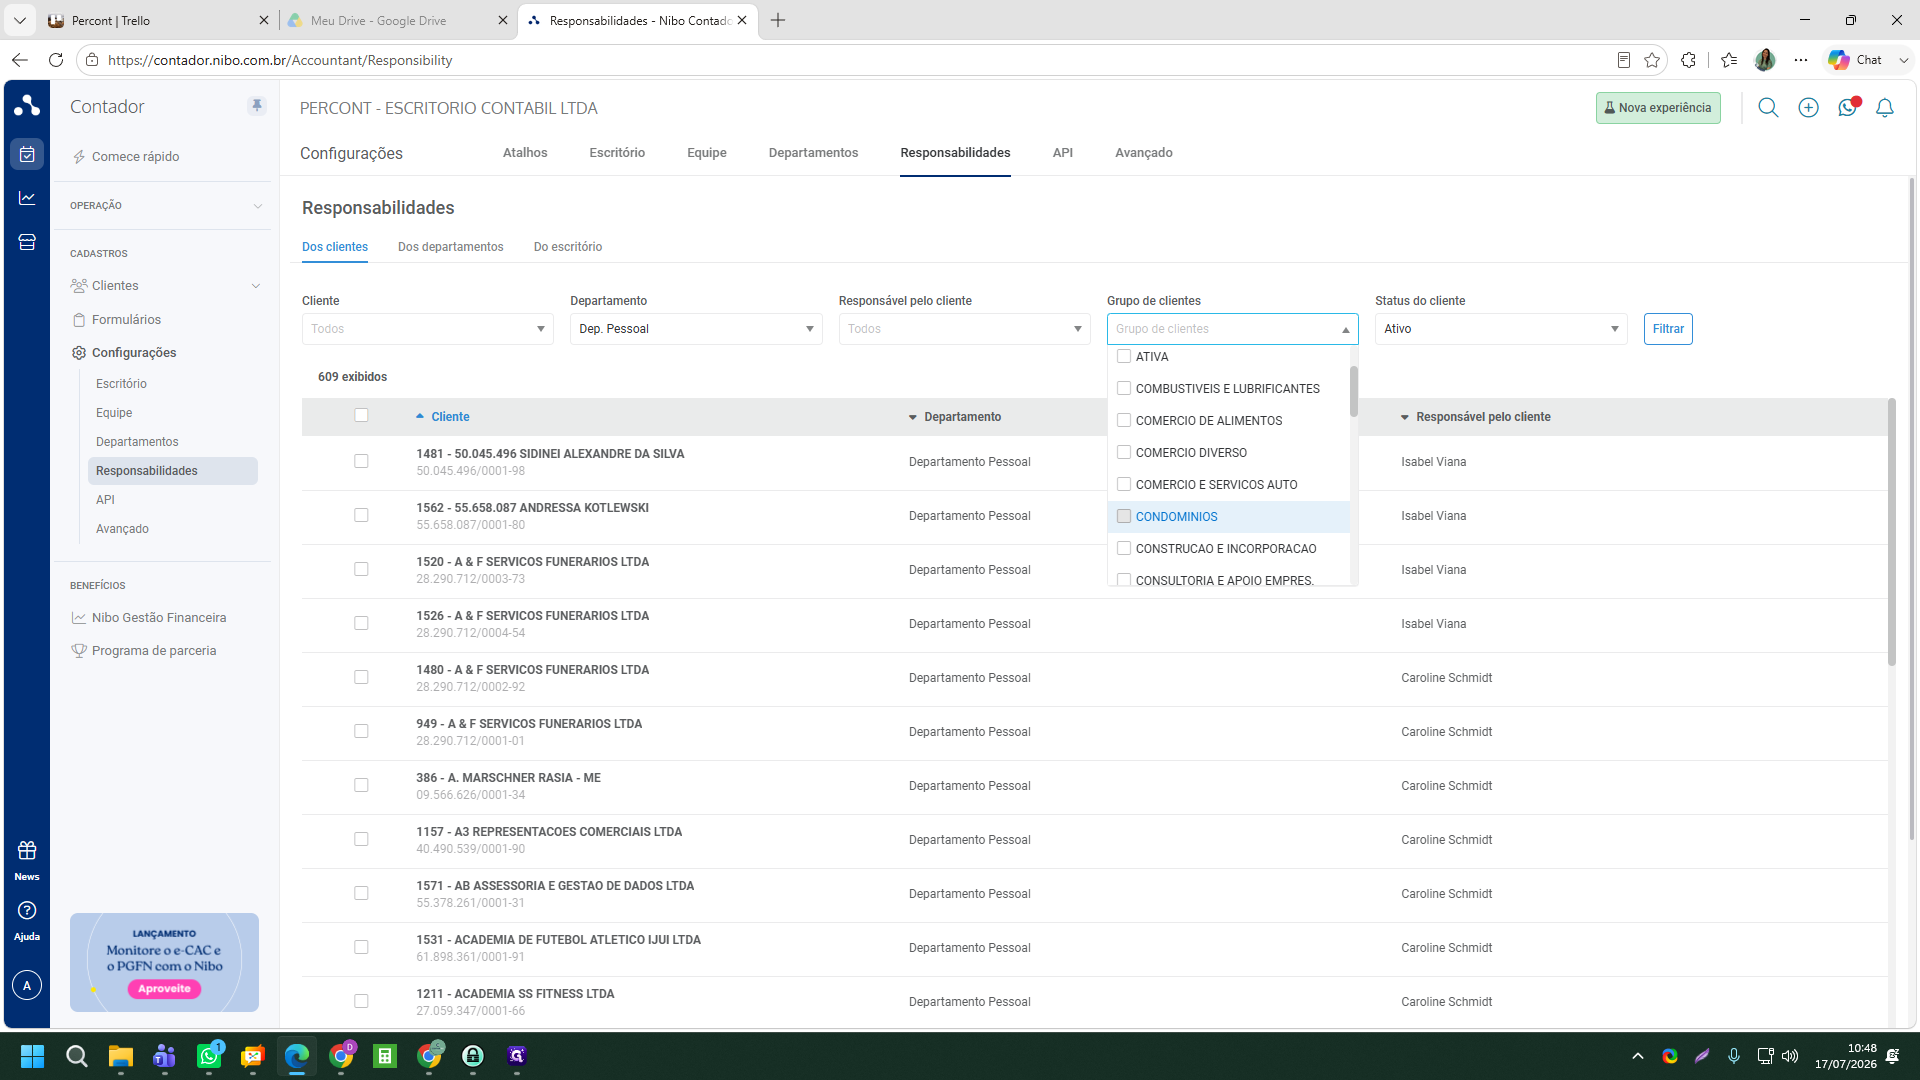
Task: Select row 386 A. MARSCHNER RASIA checkbox
Action: pos(361,785)
